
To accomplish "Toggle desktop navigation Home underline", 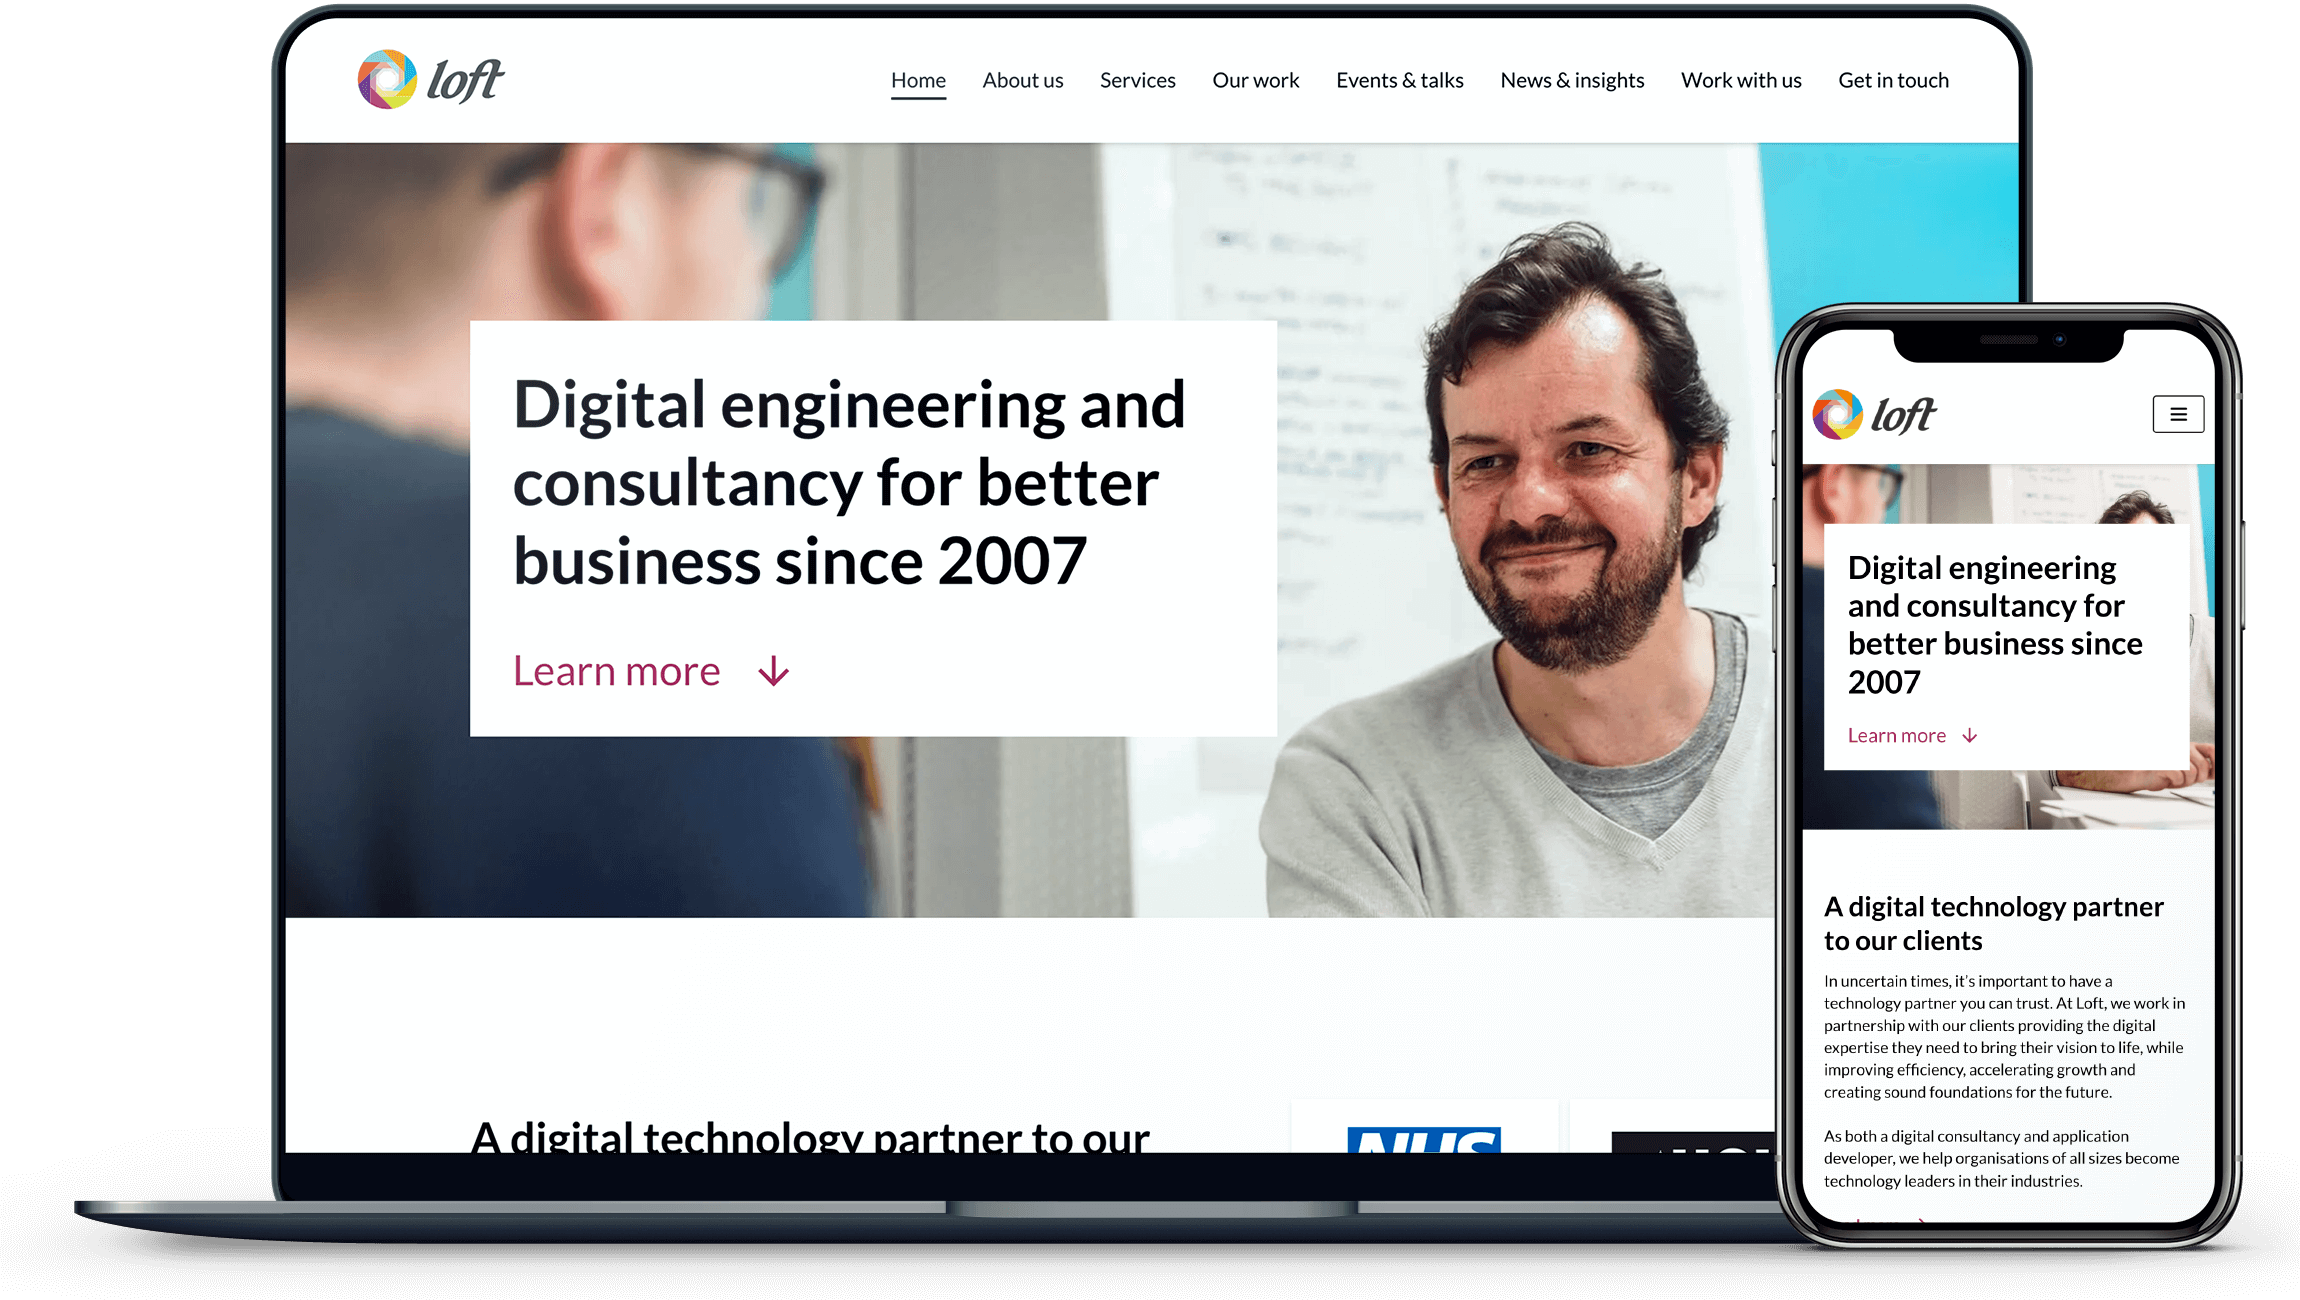I will pyautogui.click(x=918, y=79).
